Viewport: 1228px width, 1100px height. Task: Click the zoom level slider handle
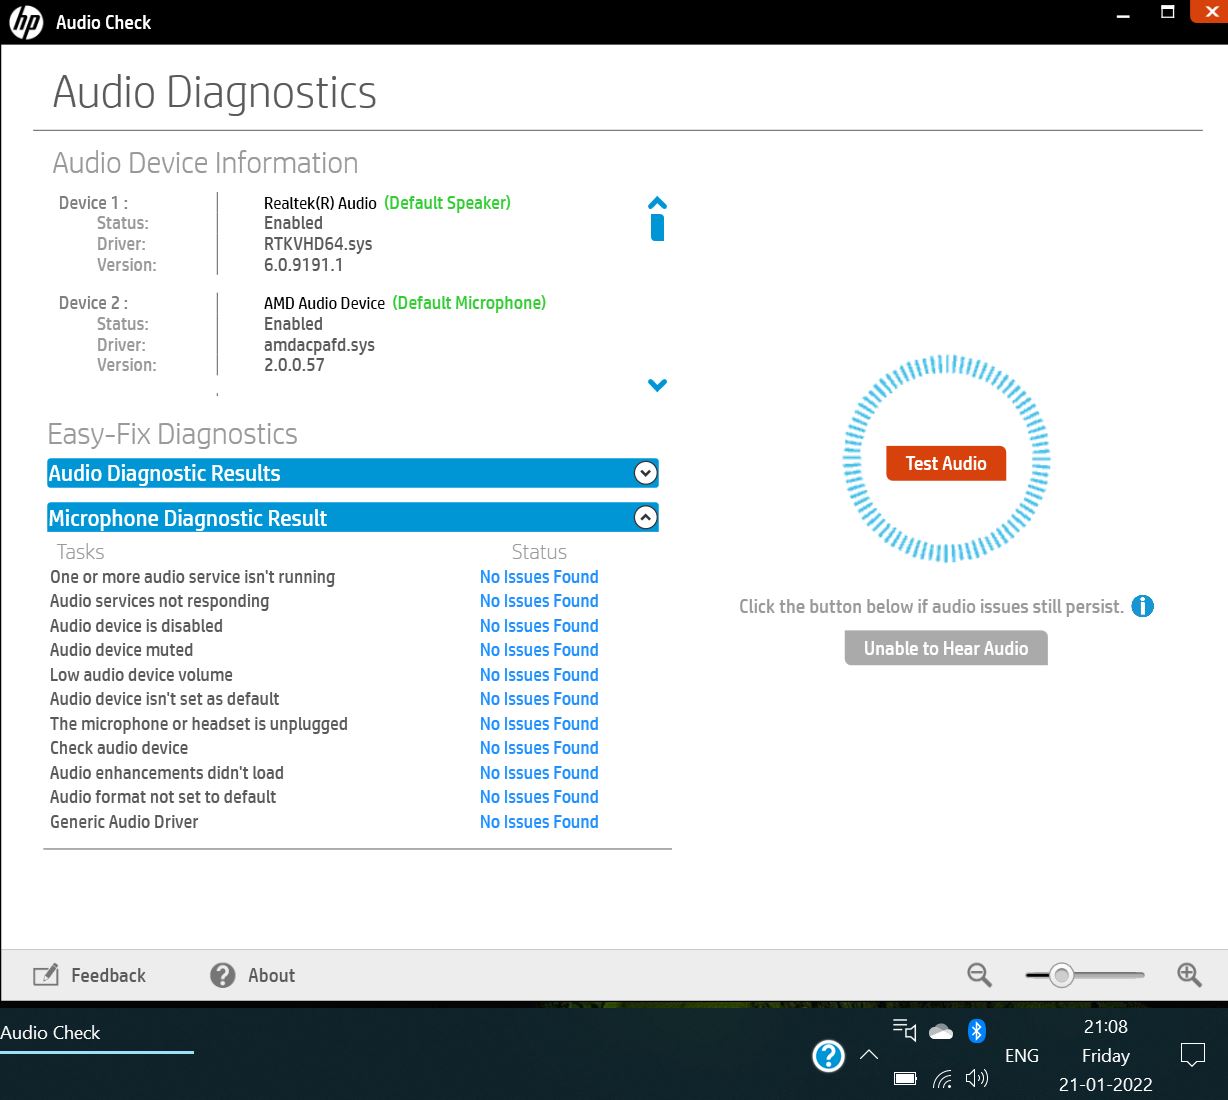tap(1061, 975)
